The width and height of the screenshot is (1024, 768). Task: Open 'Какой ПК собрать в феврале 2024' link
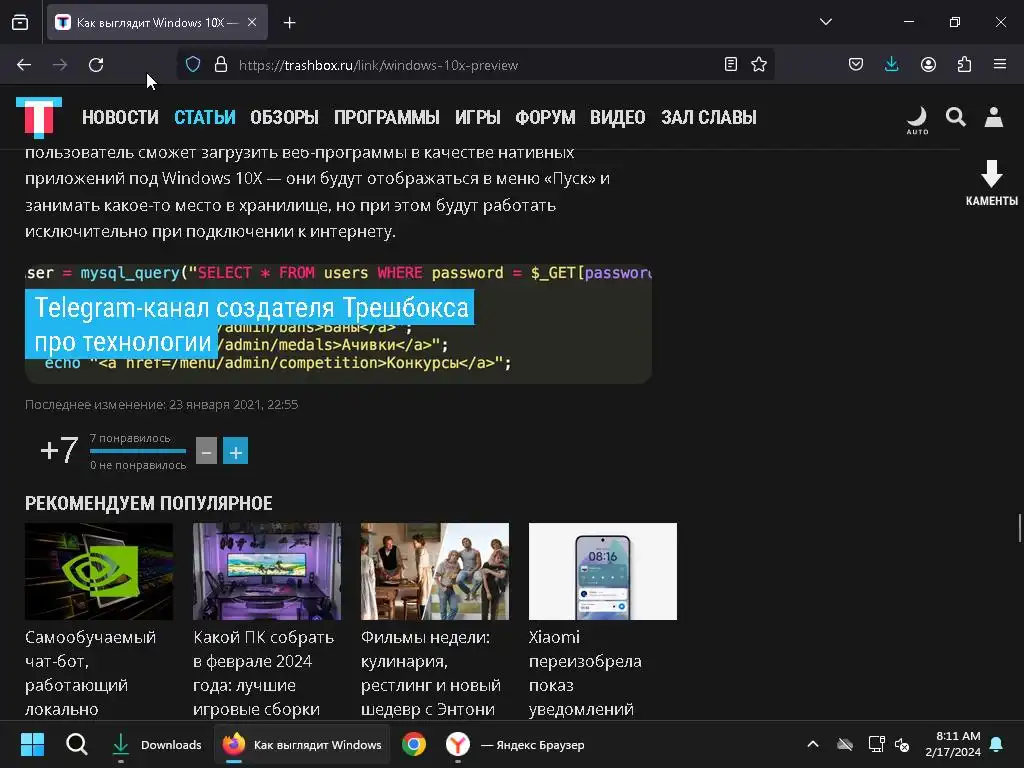(263, 673)
